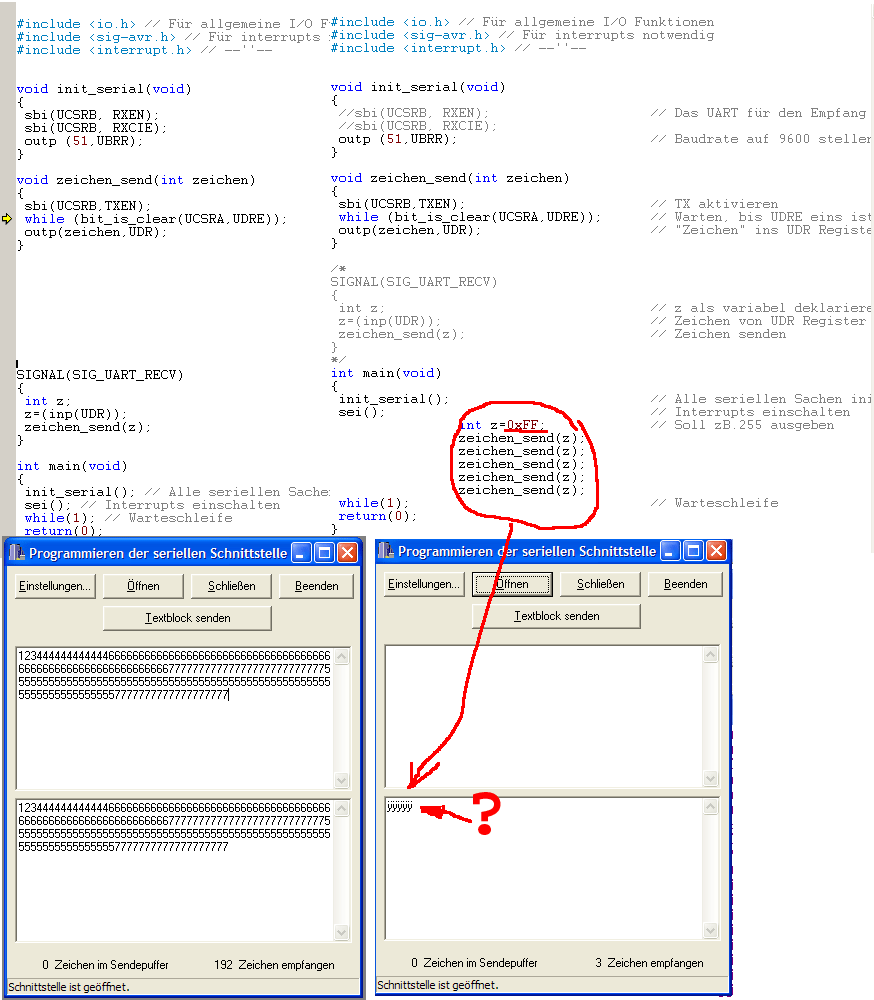
Task: Click the received ÿÿÿÿÿ text in right window
Action: (x=400, y=807)
